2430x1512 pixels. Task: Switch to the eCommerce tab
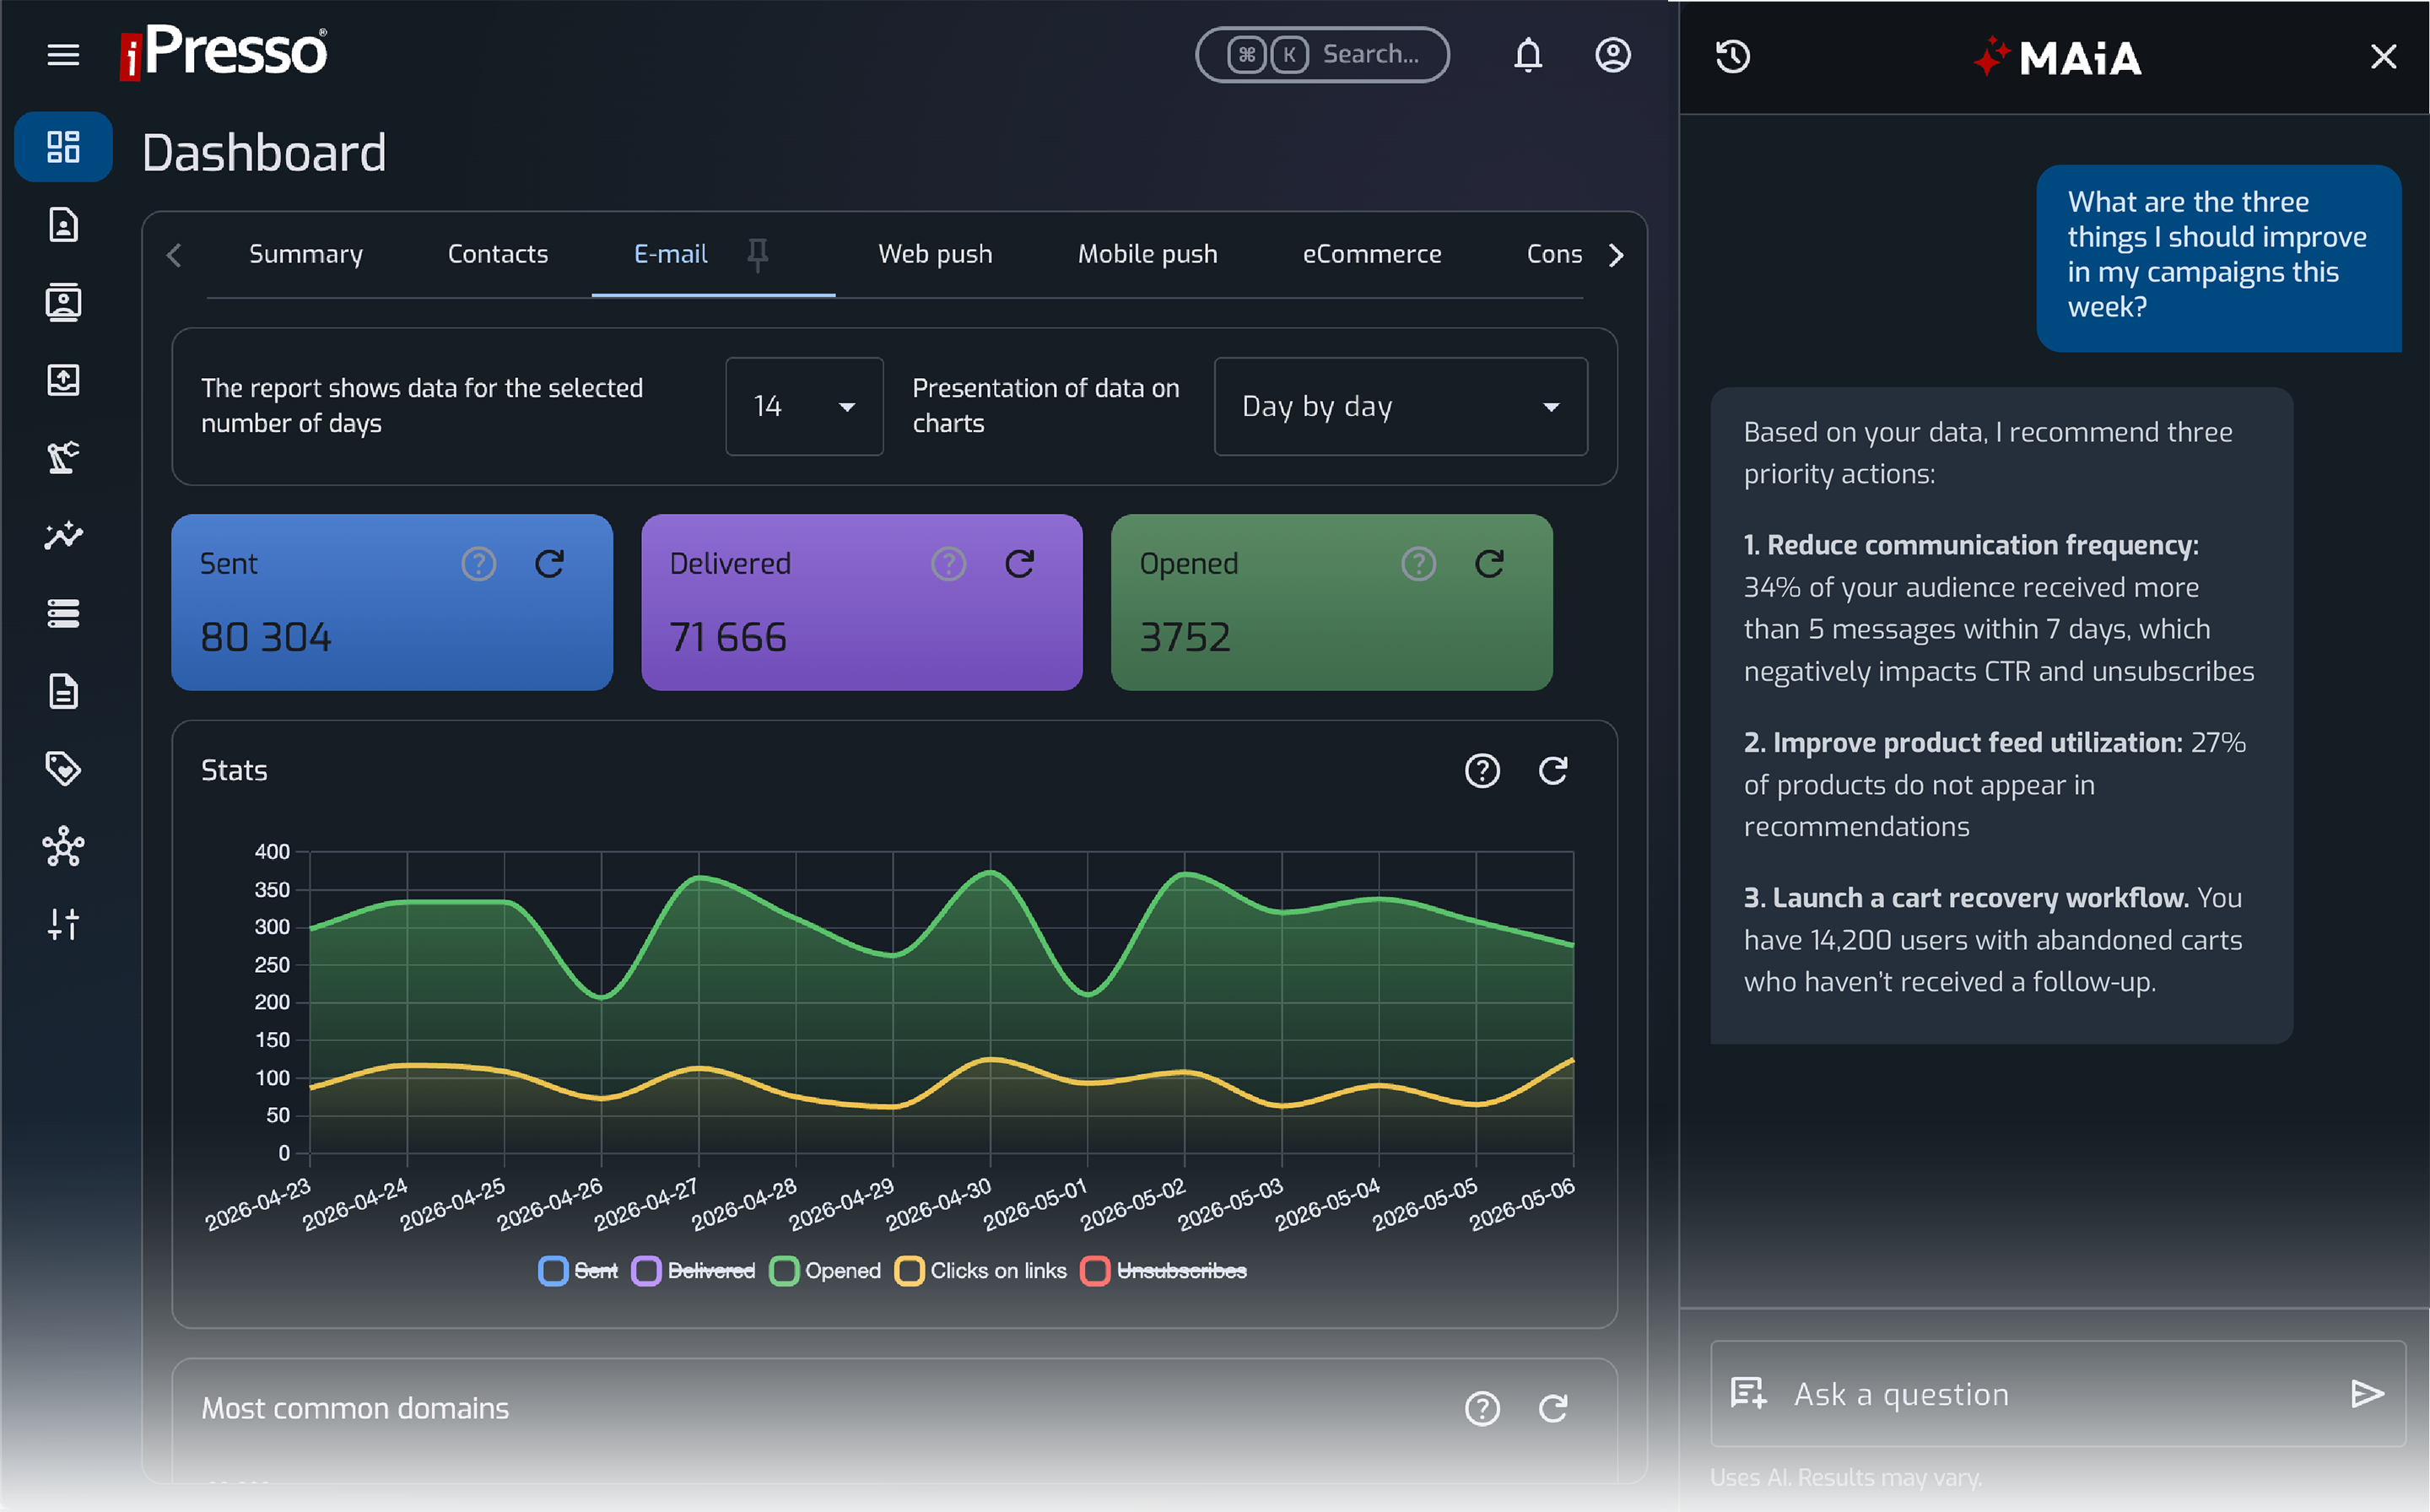[1371, 254]
